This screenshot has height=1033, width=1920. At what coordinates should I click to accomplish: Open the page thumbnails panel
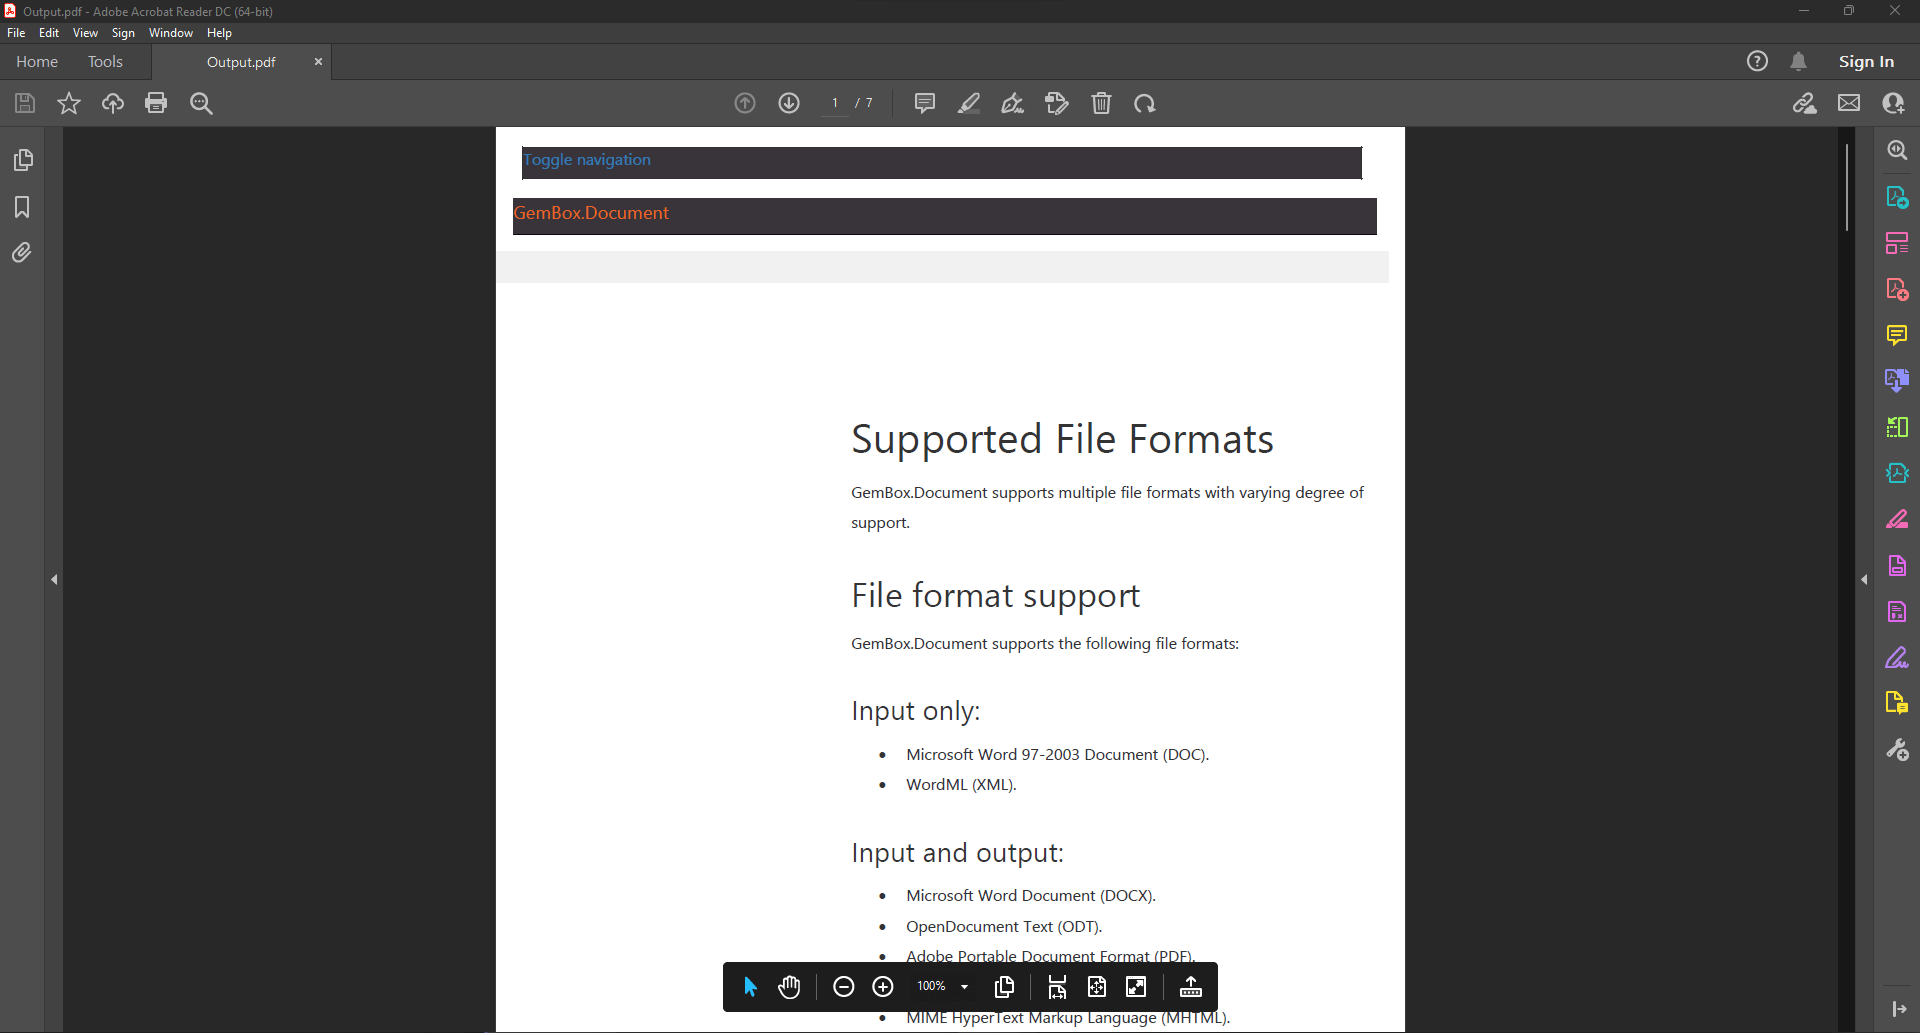[x=22, y=160]
